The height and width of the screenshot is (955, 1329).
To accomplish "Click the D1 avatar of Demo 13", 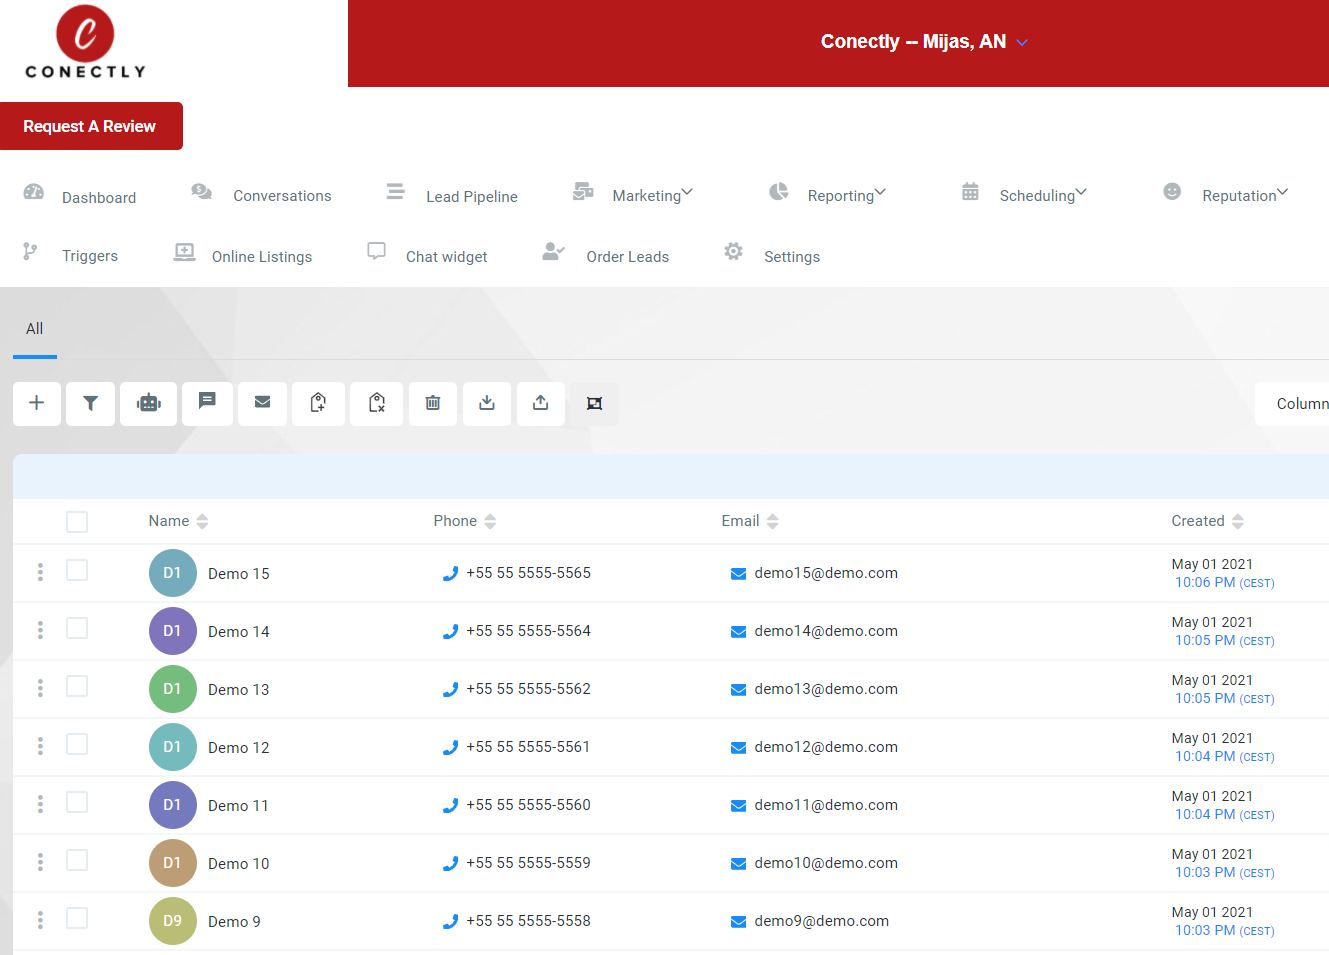I will point(173,689).
